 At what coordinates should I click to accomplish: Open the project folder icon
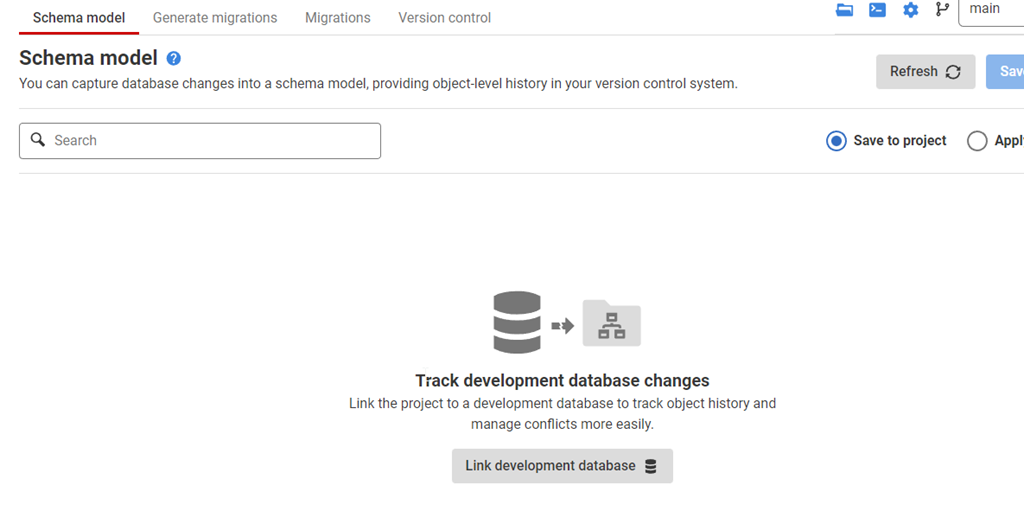[x=845, y=10]
